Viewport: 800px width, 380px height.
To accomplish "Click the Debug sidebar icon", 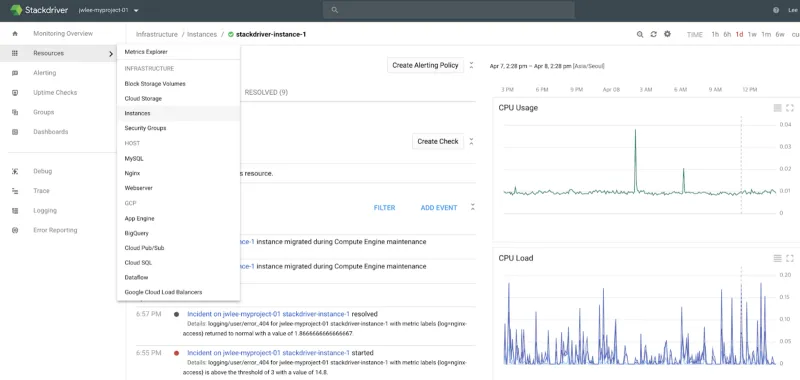I will (15, 171).
